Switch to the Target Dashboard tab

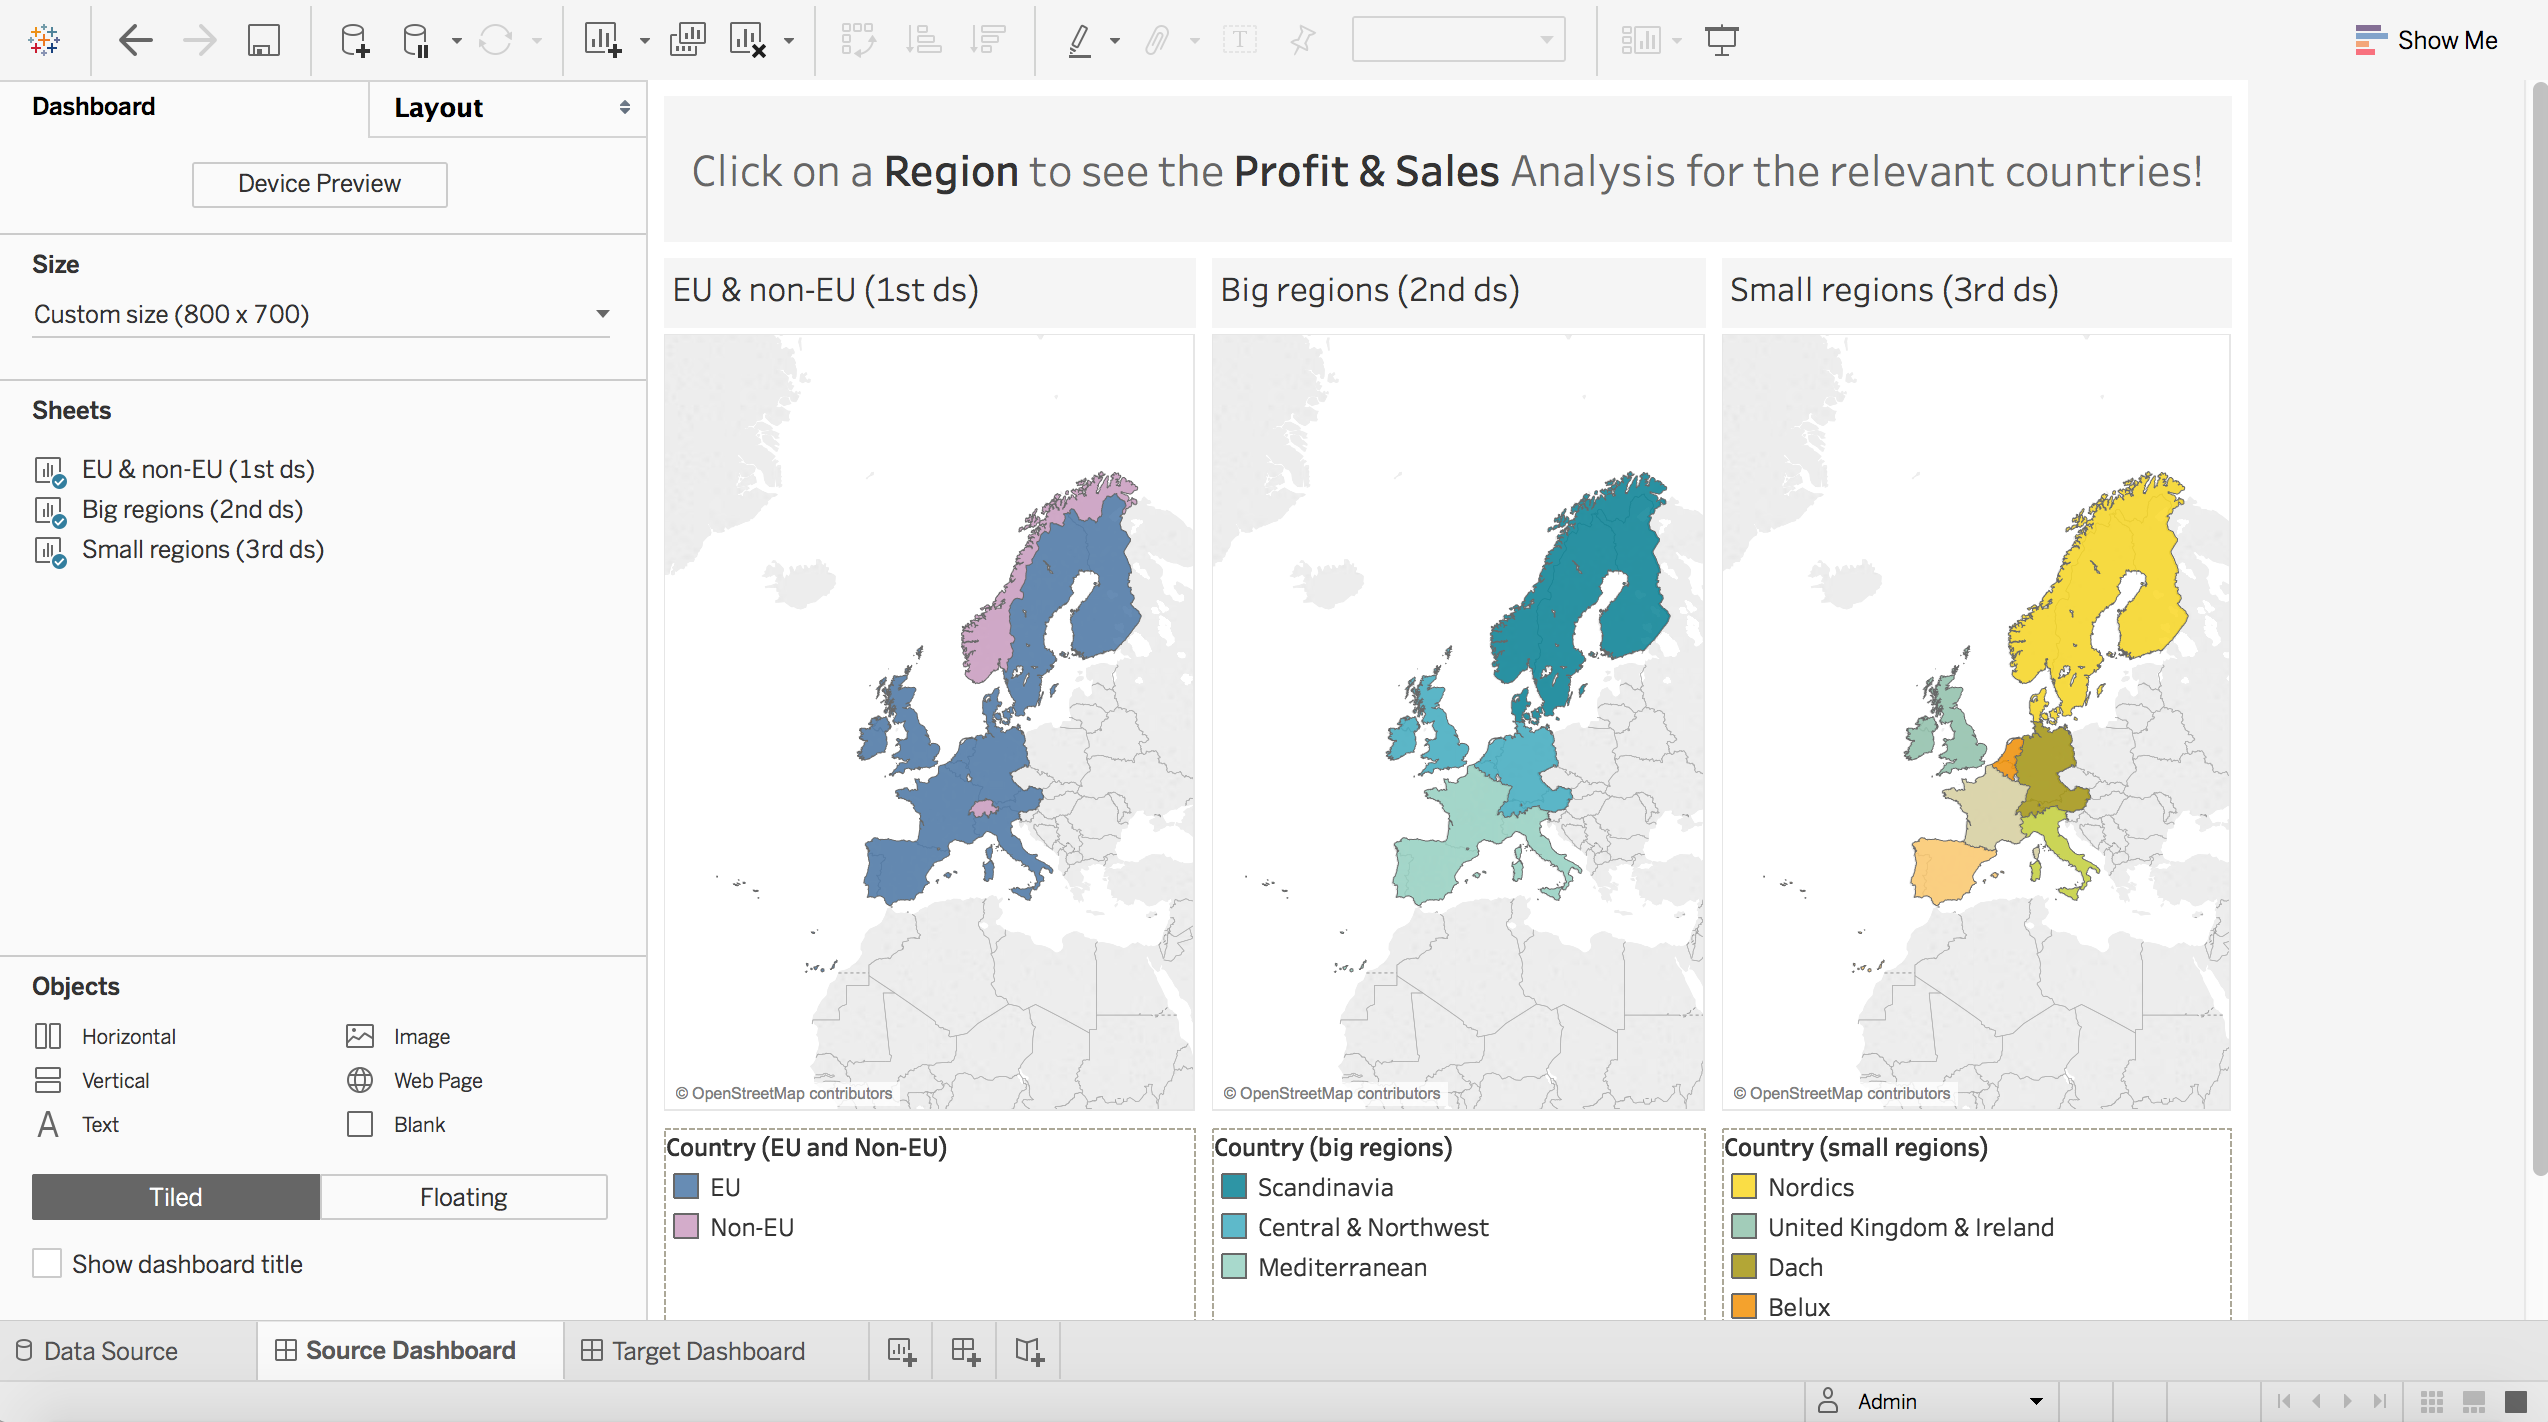(707, 1351)
